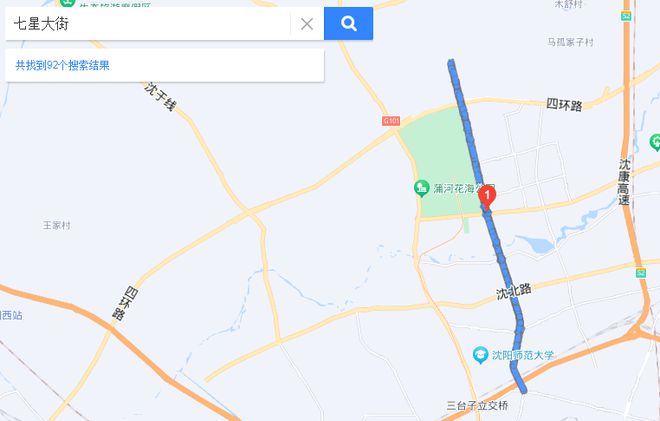The width and height of the screenshot is (660, 421).
Task: Open the 共找到92个搜索结果 results link
Action: point(63,65)
